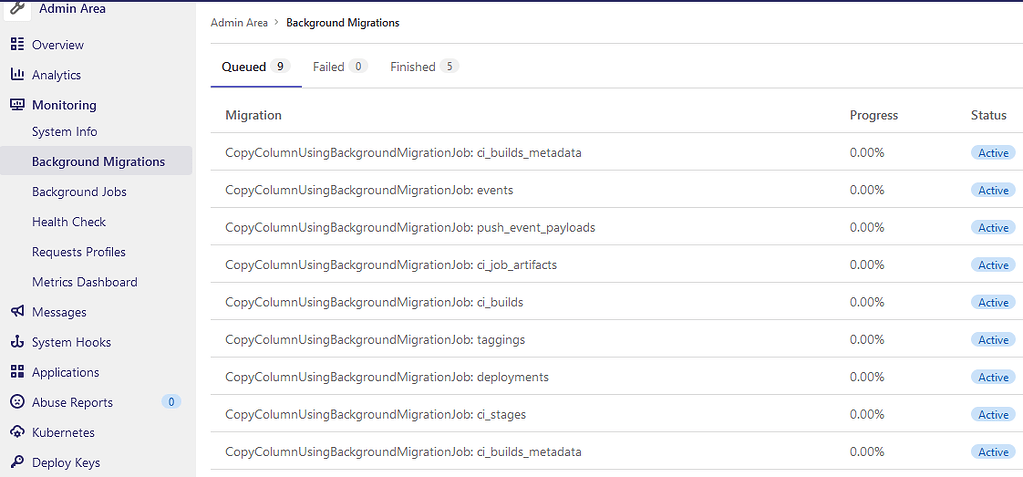Screen dimensions: 1023x477
Task: Click the Deploy Keys key icon
Action: pos(18,462)
